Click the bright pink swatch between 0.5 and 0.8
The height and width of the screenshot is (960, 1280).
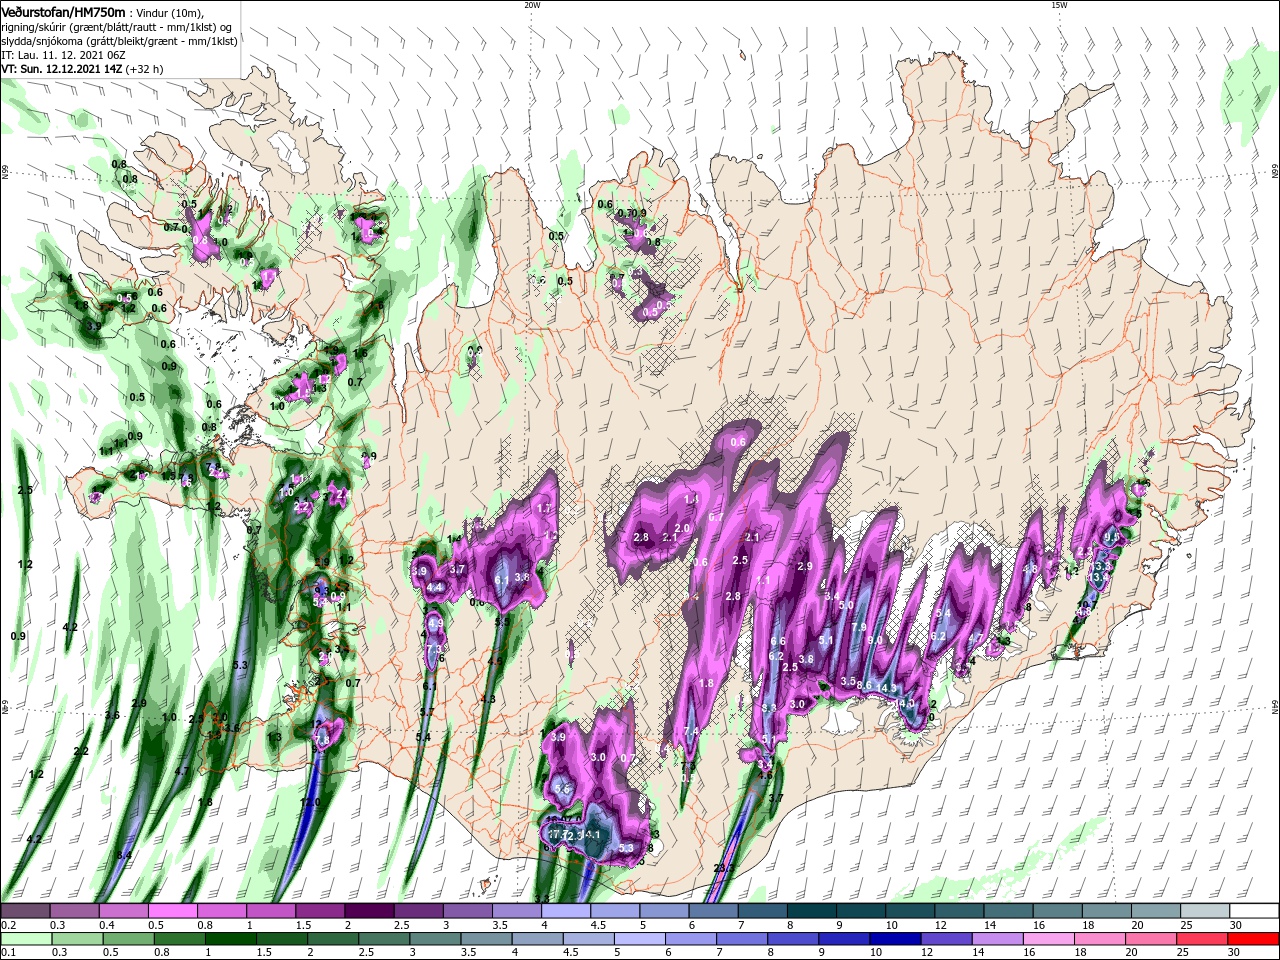point(172,911)
